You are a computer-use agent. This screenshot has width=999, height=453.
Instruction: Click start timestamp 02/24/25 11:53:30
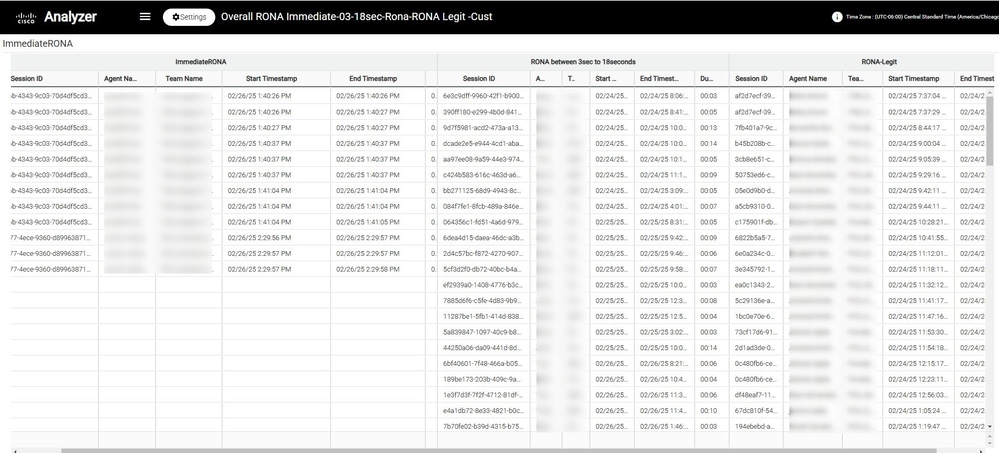click(917, 332)
